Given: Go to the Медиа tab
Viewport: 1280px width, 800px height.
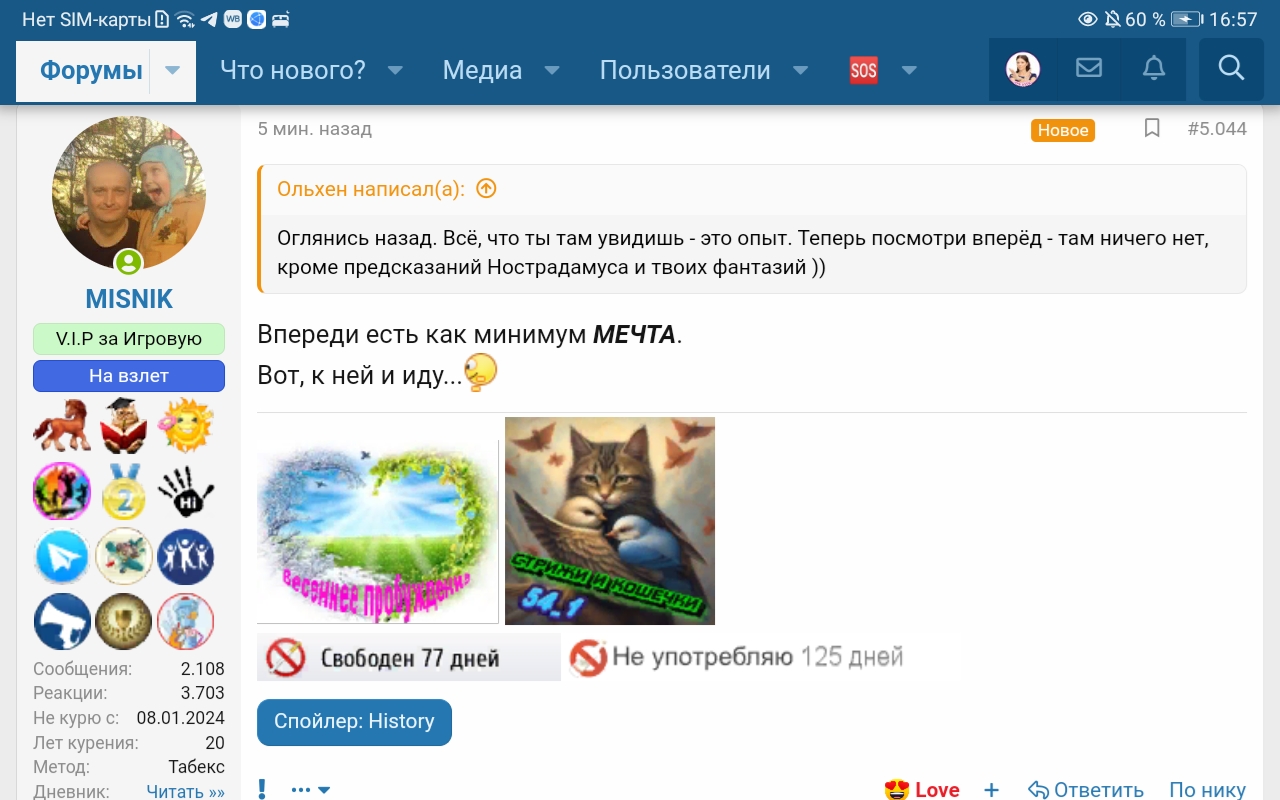Looking at the screenshot, I should pyautogui.click(x=482, y=70).
